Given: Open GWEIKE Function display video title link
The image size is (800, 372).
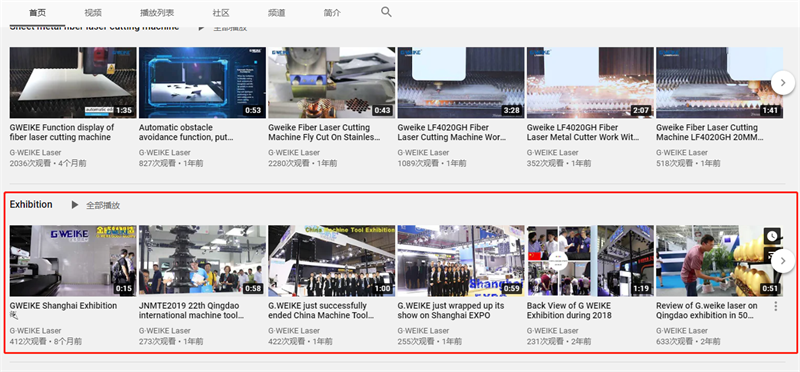Looking at the screenshot, I should coord(62,132).
